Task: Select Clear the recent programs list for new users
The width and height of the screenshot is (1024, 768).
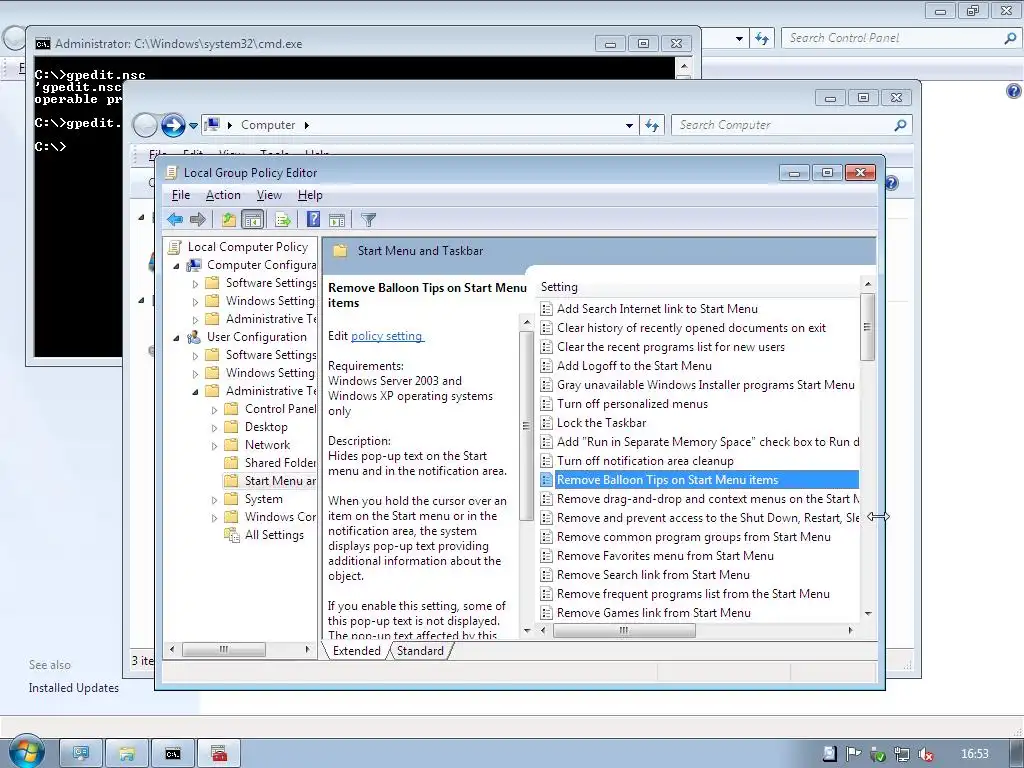Action: pyautogui.click(x=671, y=347)
